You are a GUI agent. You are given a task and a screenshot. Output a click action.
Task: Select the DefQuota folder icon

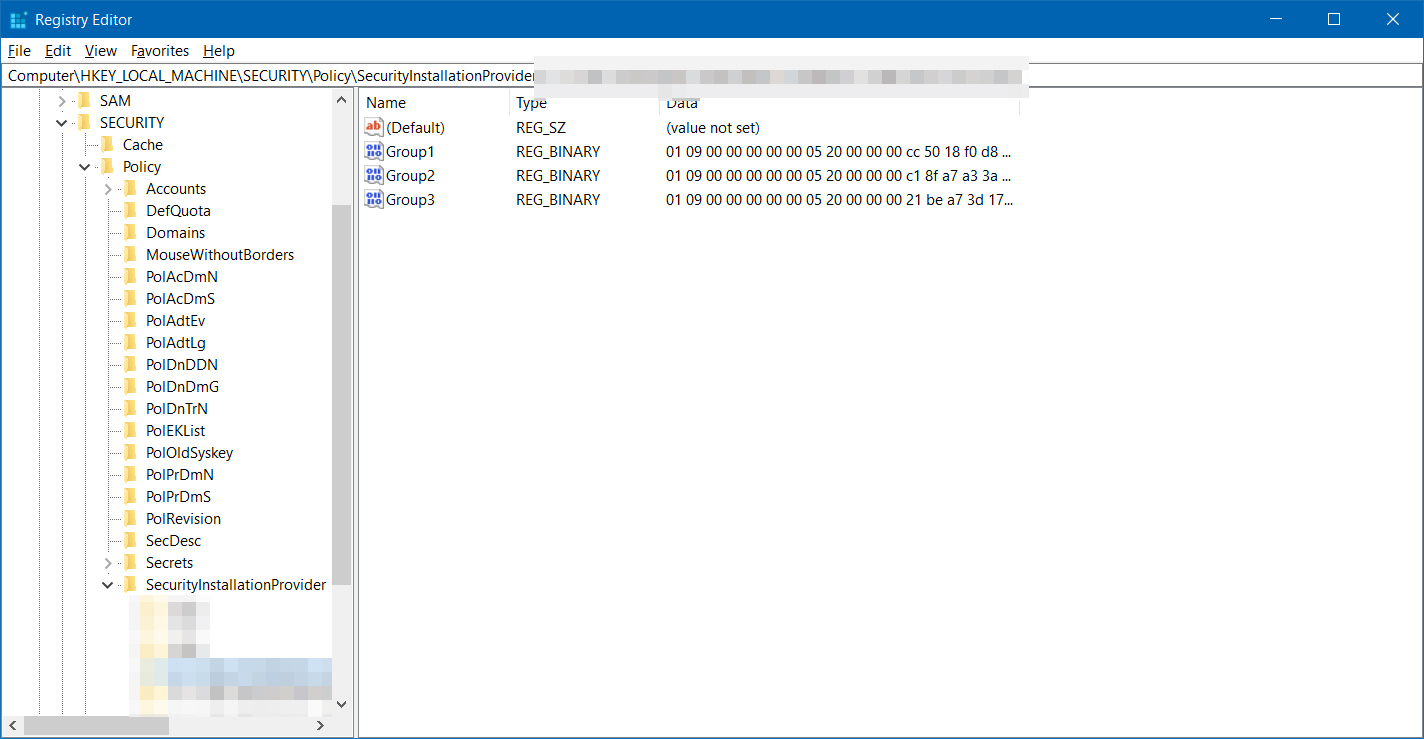[130, 211]
